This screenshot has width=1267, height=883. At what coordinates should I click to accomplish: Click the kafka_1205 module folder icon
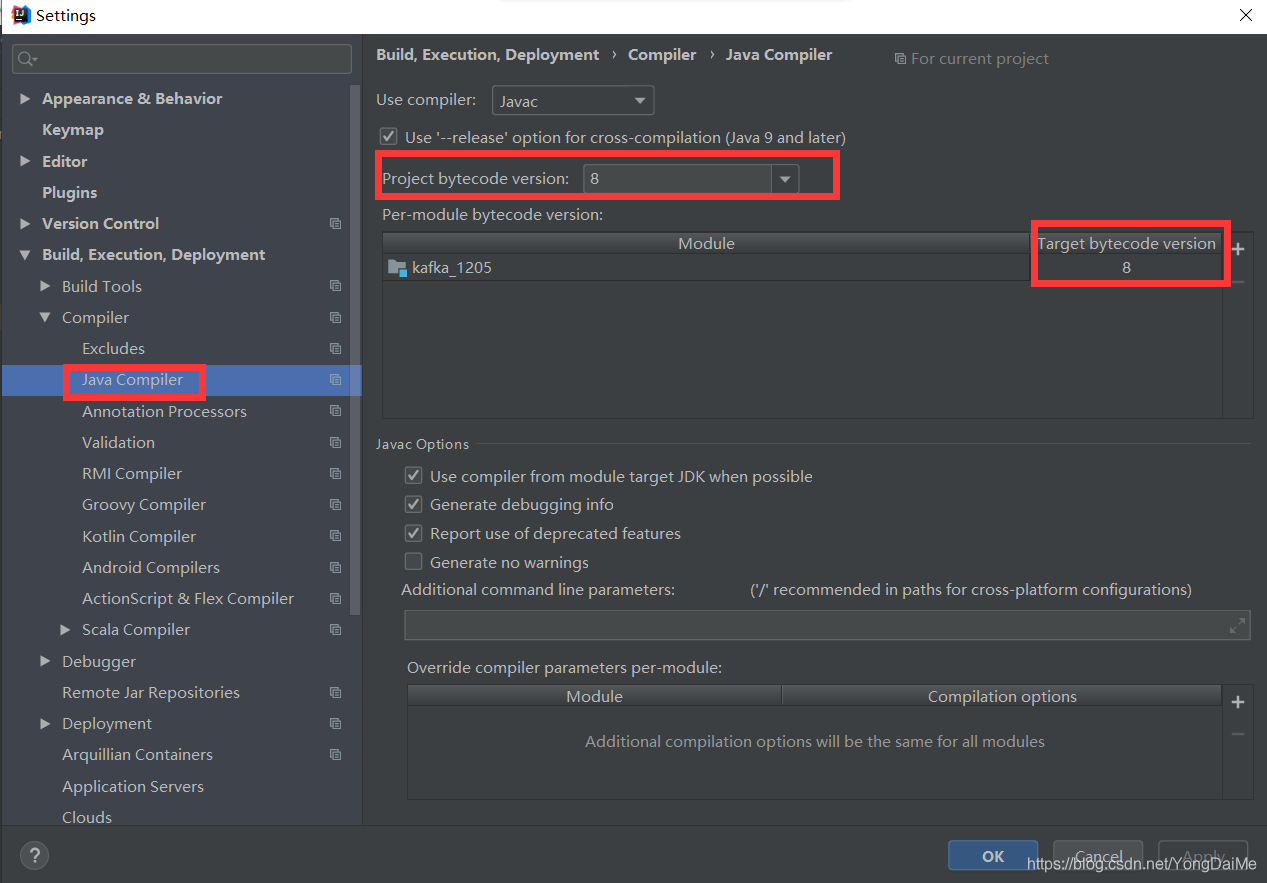point(397,267)
